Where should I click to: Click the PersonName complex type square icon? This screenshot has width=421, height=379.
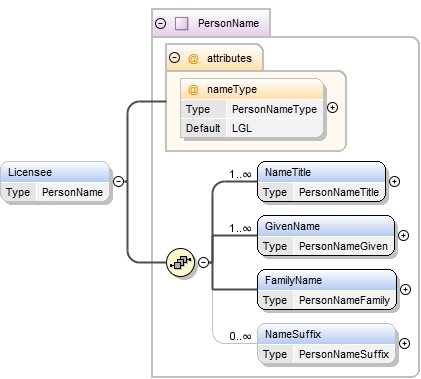point(182,24)
